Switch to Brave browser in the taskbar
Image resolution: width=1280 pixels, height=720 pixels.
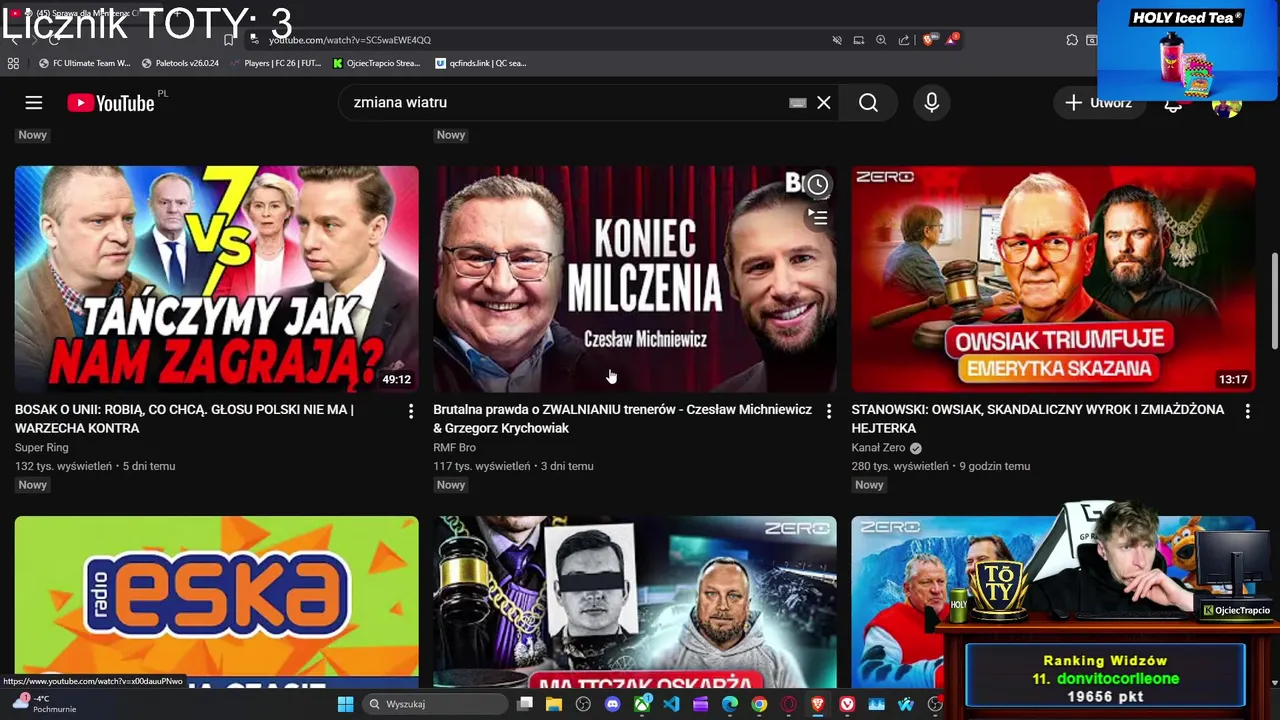(818, 704)
